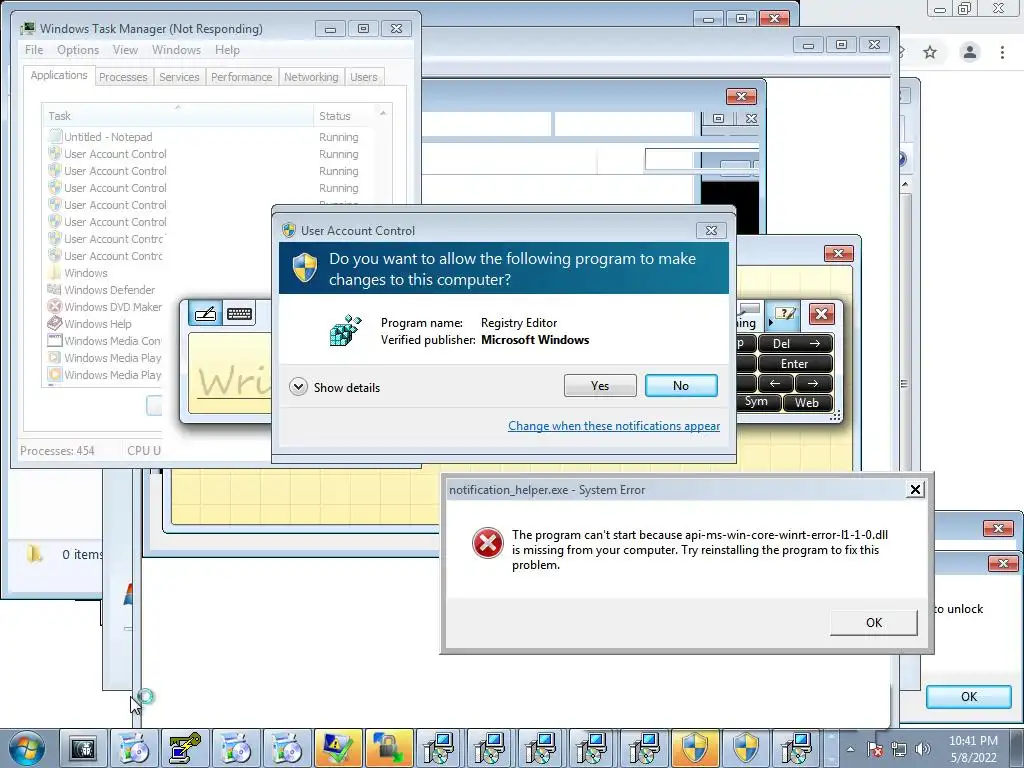This screenshot has height=768, width=1024.
Task: Switch to touch keyboard mode in Input Panel
Action: pos(240,314)
